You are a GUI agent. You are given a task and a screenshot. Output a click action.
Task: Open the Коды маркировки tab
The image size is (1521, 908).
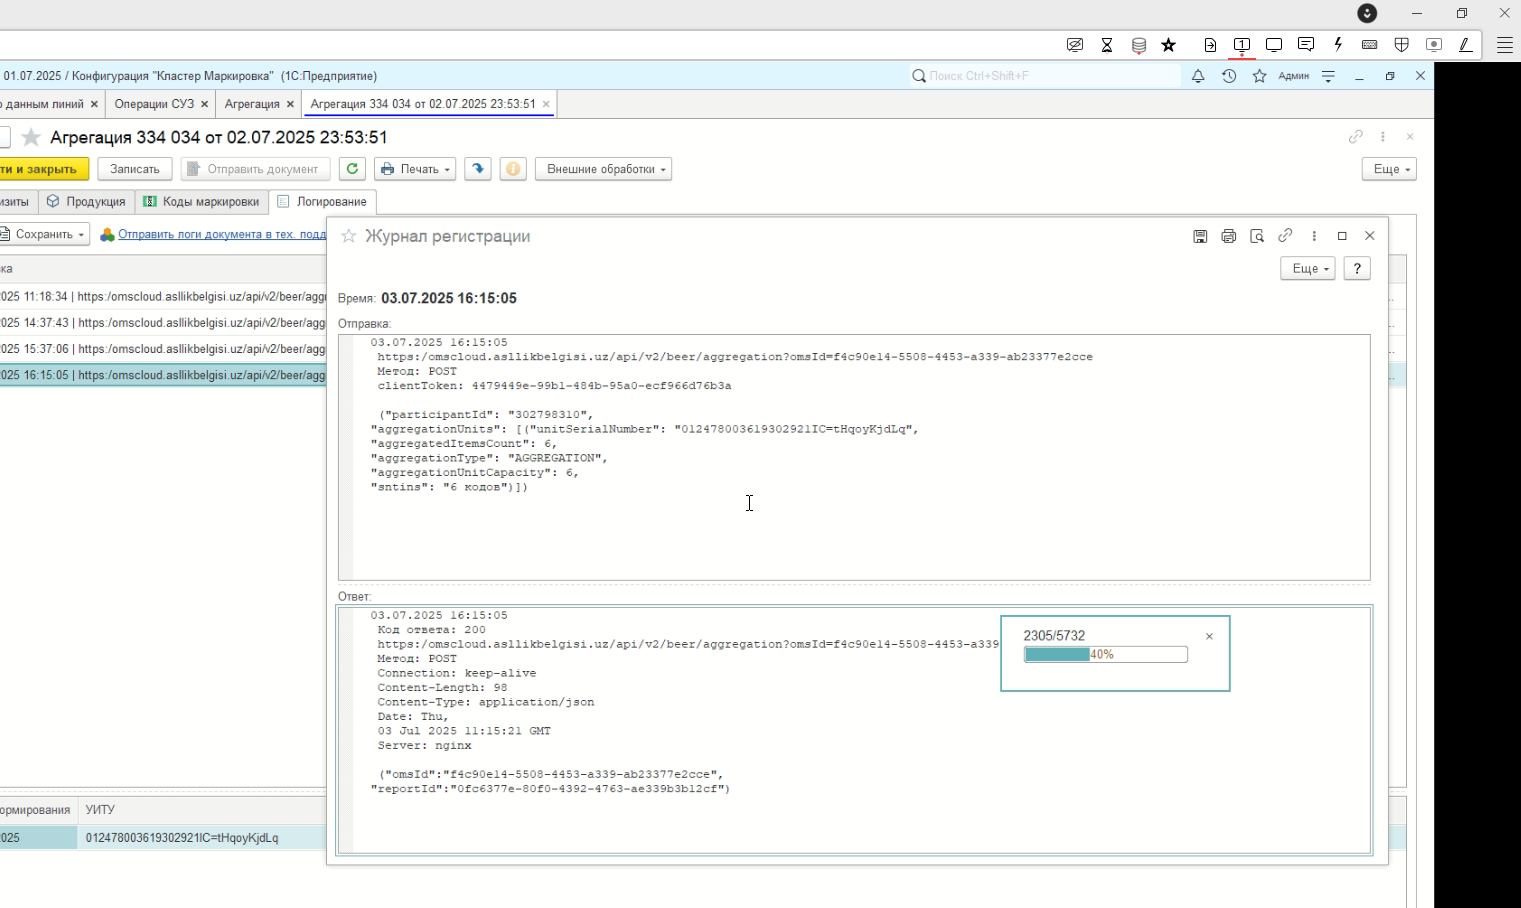201,202
